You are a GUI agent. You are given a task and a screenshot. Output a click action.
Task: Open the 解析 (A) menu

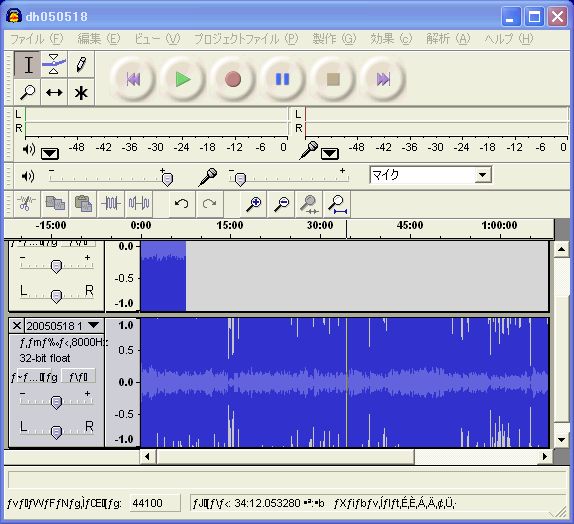point(448,38)
